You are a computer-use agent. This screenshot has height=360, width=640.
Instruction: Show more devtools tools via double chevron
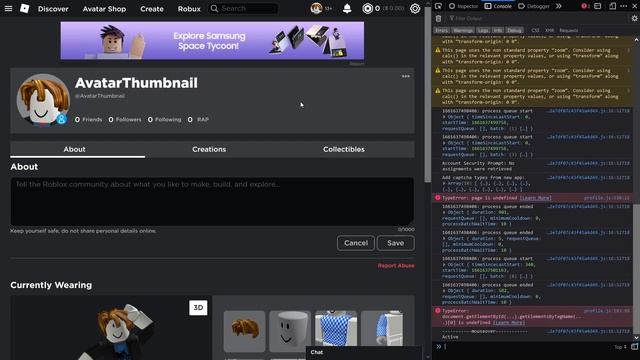(559, 6)
